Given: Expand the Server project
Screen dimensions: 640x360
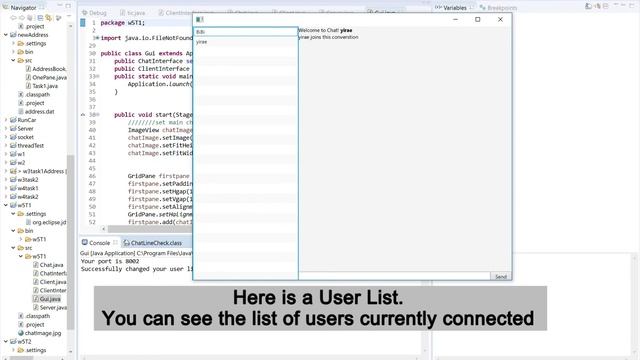Looking at the screenshot, I should point(6,129).
